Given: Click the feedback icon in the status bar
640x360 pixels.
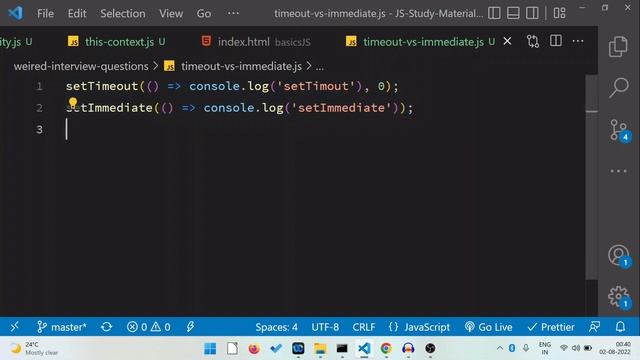Looking at the screenshot, I should click(x=594, y=327).
